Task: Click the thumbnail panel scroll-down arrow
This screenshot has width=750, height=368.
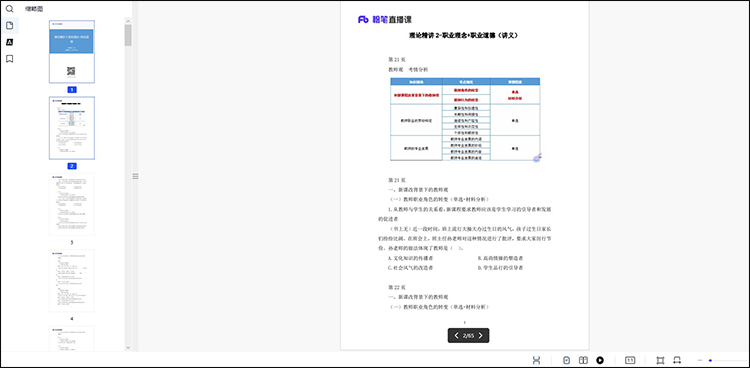Action: (128, 347)
